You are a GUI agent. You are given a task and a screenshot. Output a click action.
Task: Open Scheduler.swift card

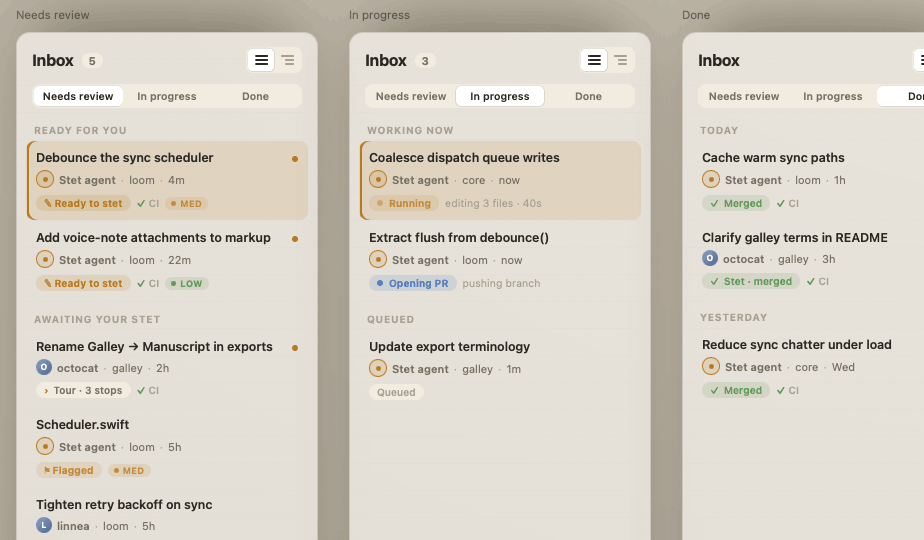(167, 447)
